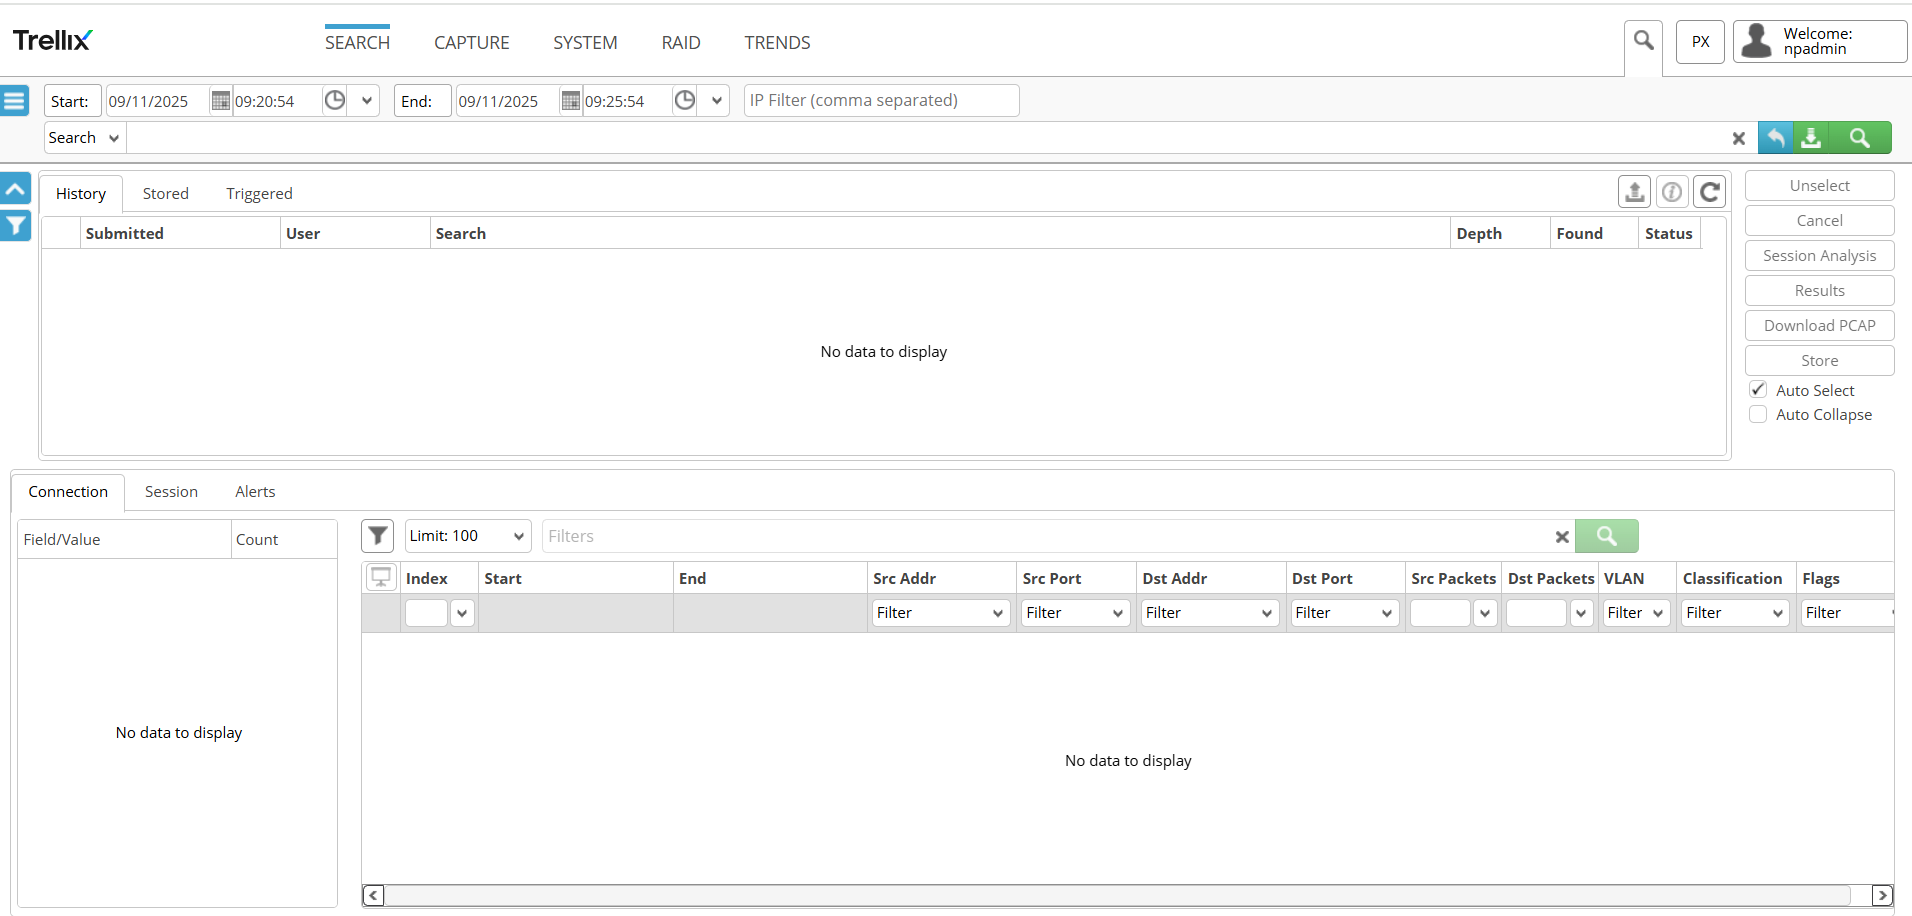This screenshot has height=916, width=1912.
Task: Toggle the hamburger menu beside Start
Action: pyautogui.click(x=14, y=101)
